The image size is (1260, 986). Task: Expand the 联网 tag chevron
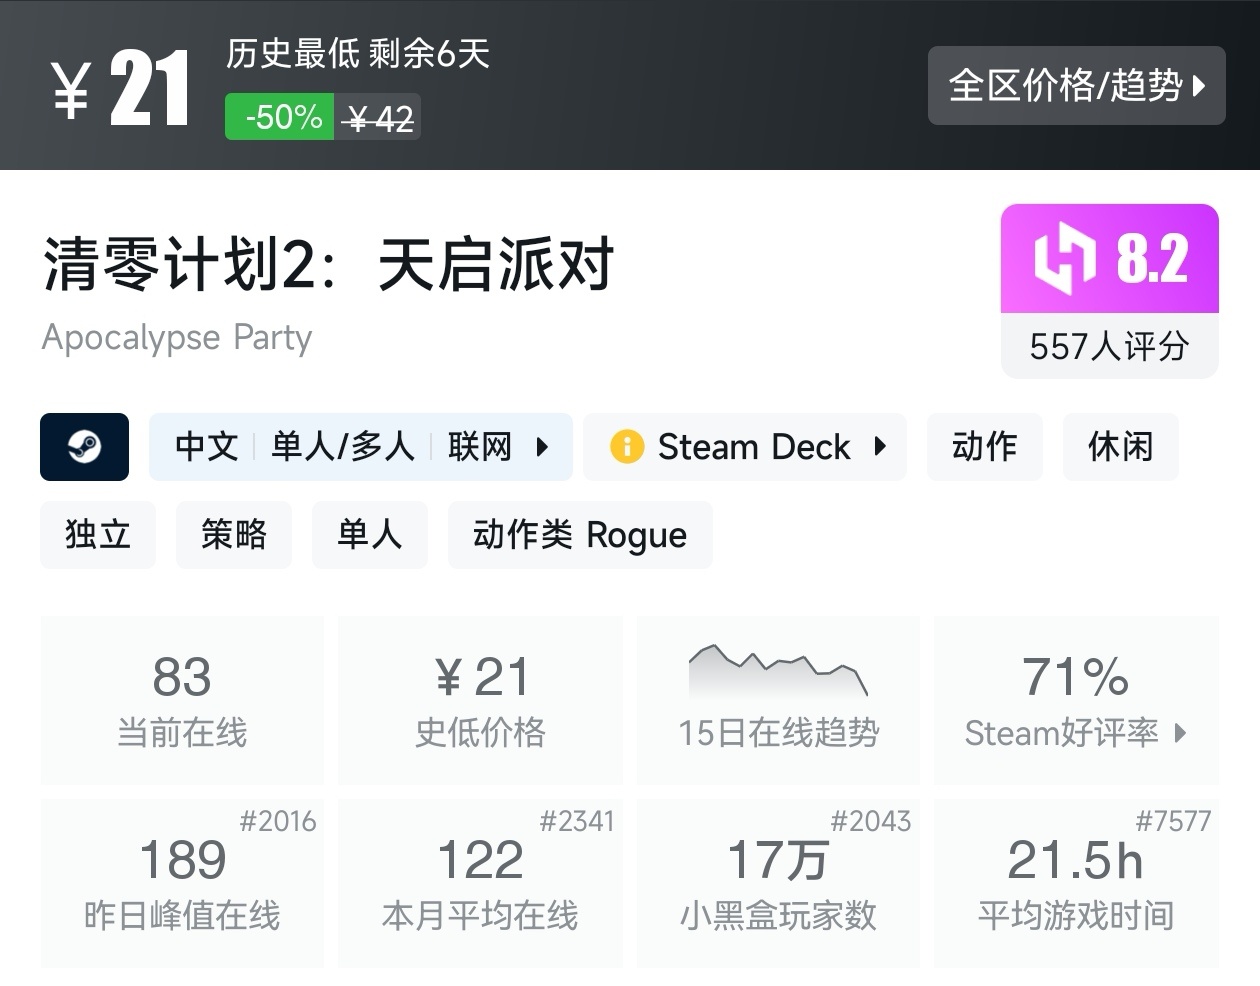[x=544, y=447]
